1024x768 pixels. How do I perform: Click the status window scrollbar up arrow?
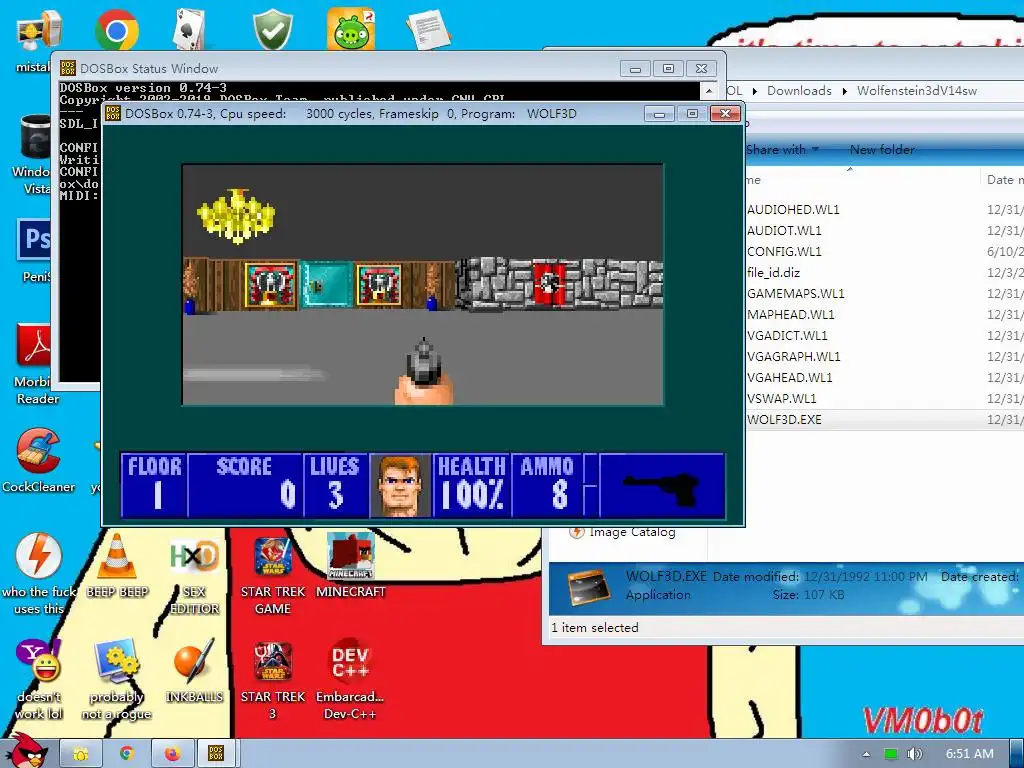(709, 89)
